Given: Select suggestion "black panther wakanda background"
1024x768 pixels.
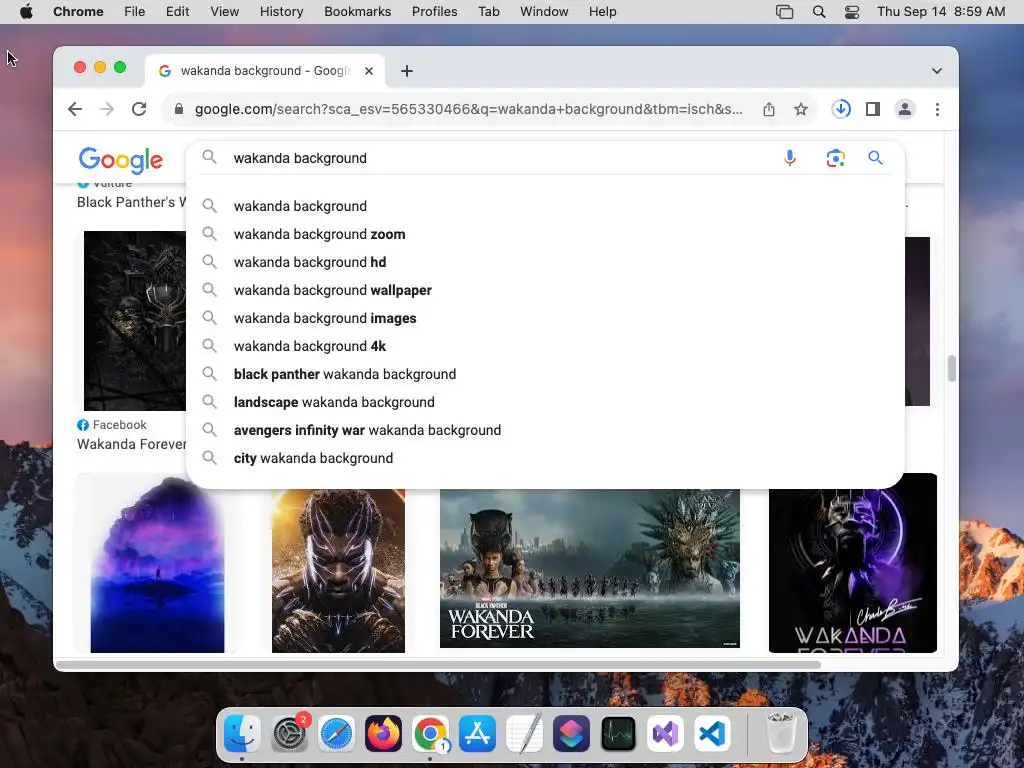Looking at the screenshot, I should (545, 374).
